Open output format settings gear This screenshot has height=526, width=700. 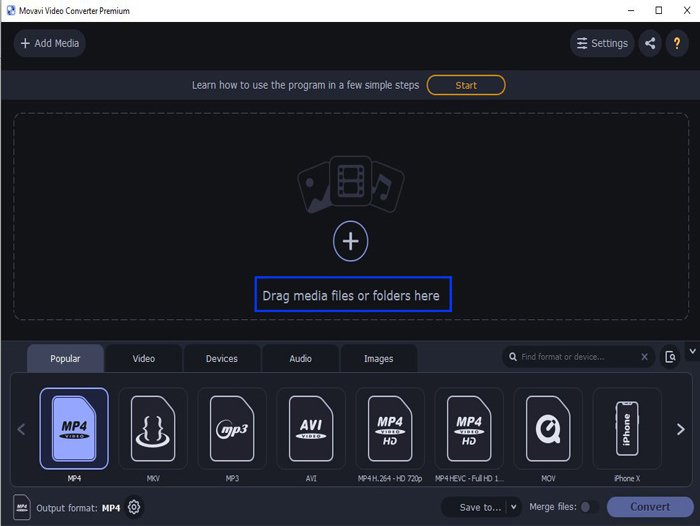point(134,507)
